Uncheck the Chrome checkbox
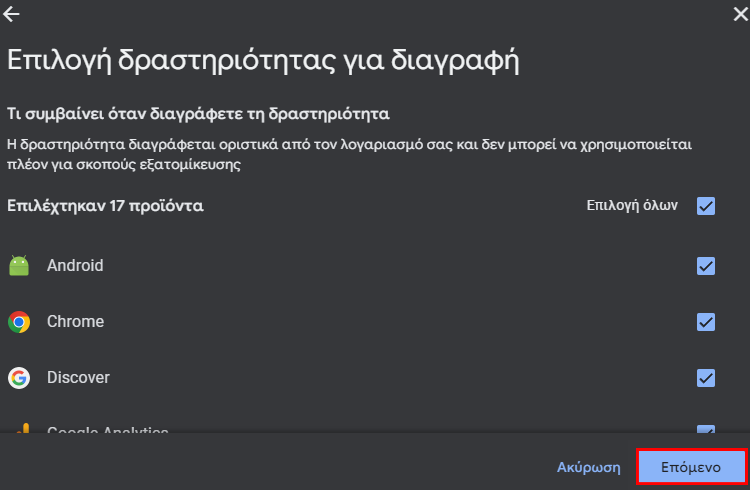Image resolution: width=750 pixels, height=490 pixels. click(706, 322)
